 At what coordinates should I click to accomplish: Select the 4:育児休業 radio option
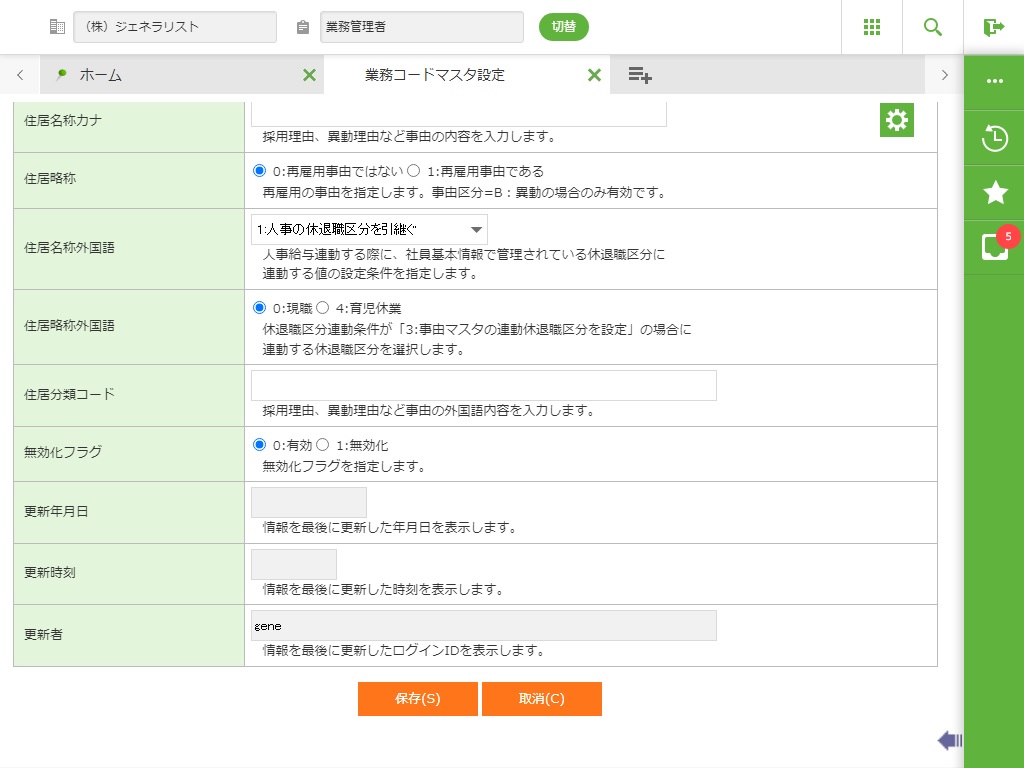pyautogui.click(x=322, y=308)
